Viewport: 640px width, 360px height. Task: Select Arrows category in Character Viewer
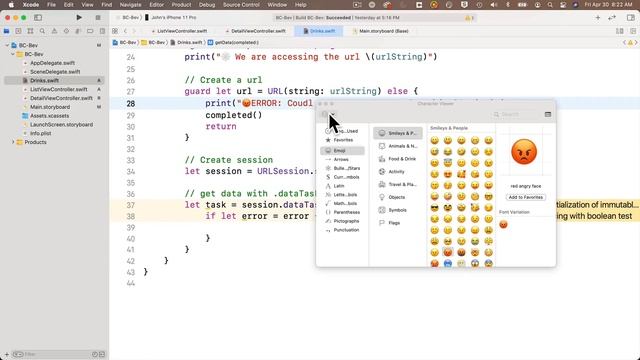(x=342, y=160)
